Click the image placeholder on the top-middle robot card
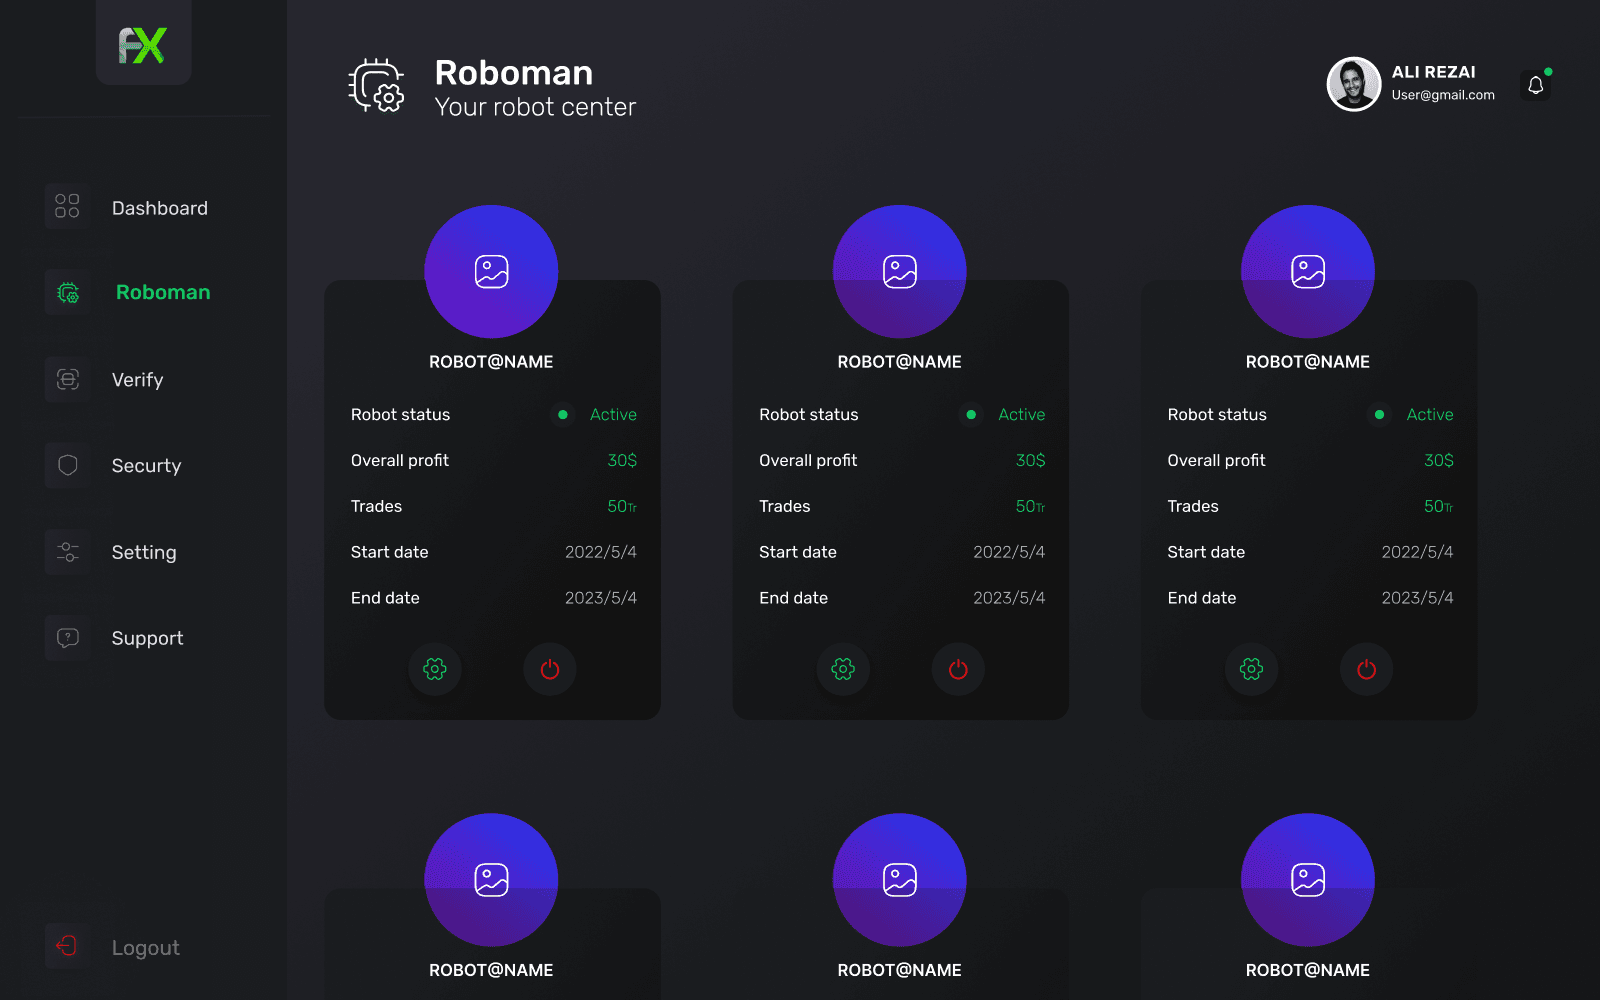The image size is (1600, 1000). [x=900, y=272]
